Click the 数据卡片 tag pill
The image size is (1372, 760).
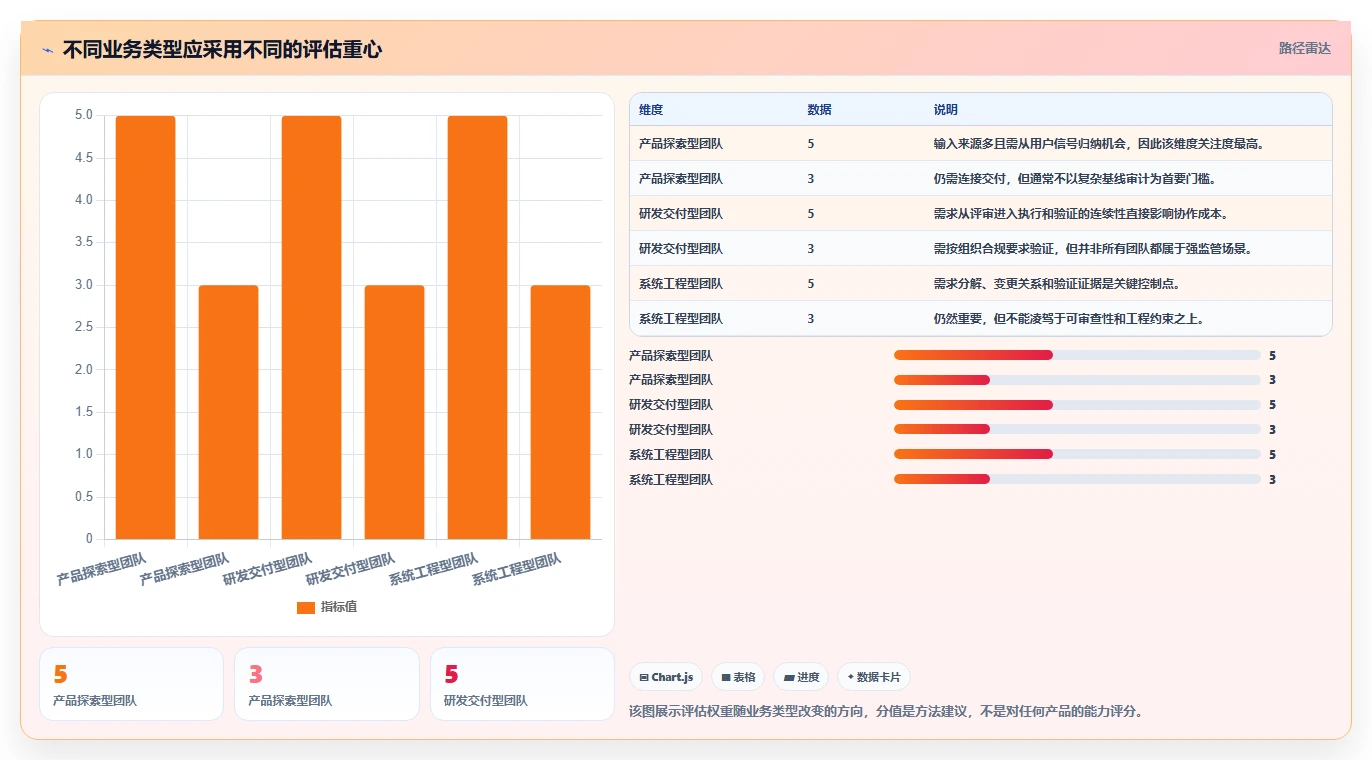pyautogui.click(x=874, y=677)
